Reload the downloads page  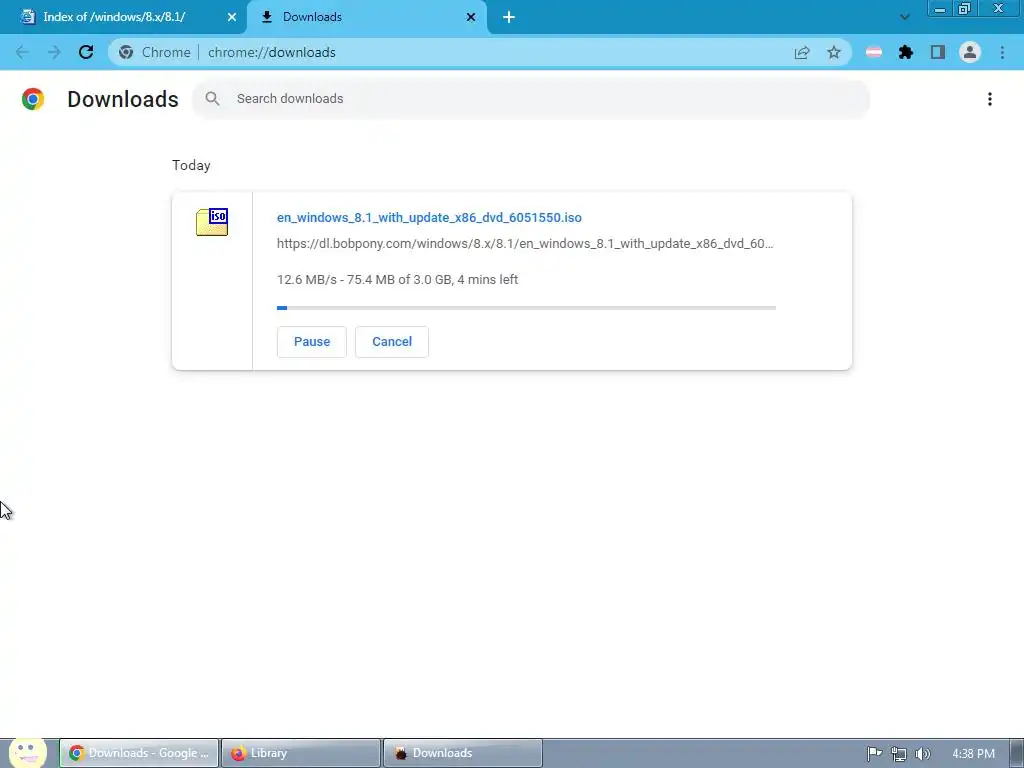[86, 52]
